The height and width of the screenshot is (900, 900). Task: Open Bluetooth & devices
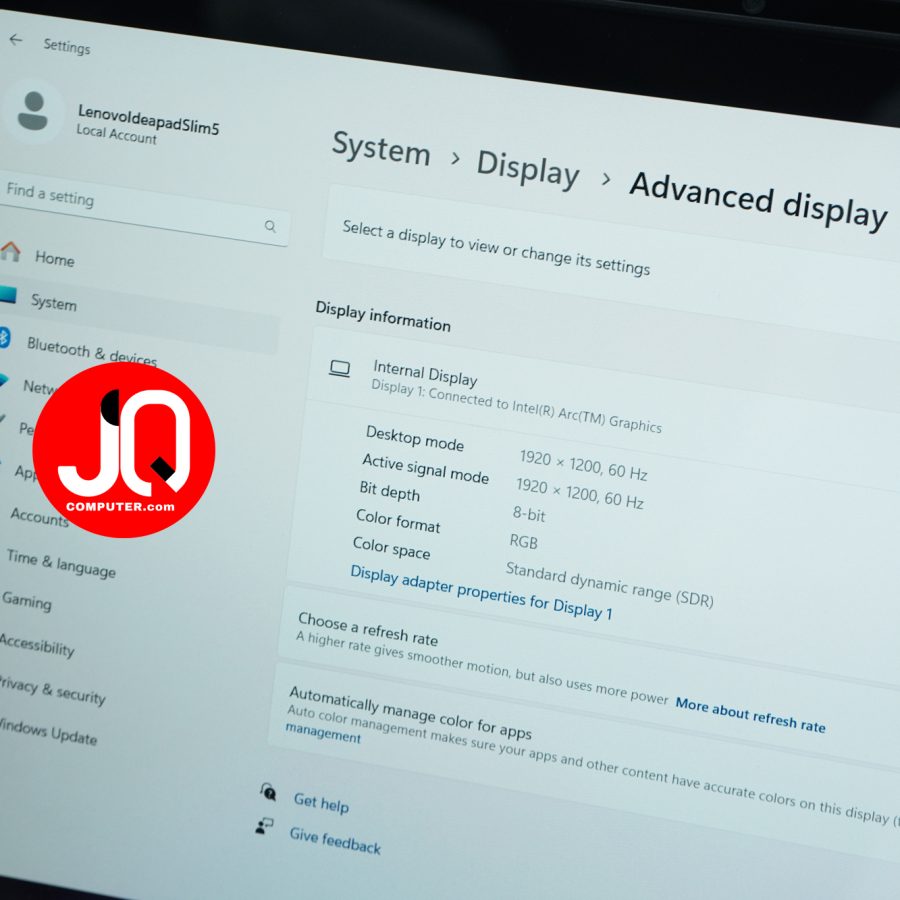[92, 352]
